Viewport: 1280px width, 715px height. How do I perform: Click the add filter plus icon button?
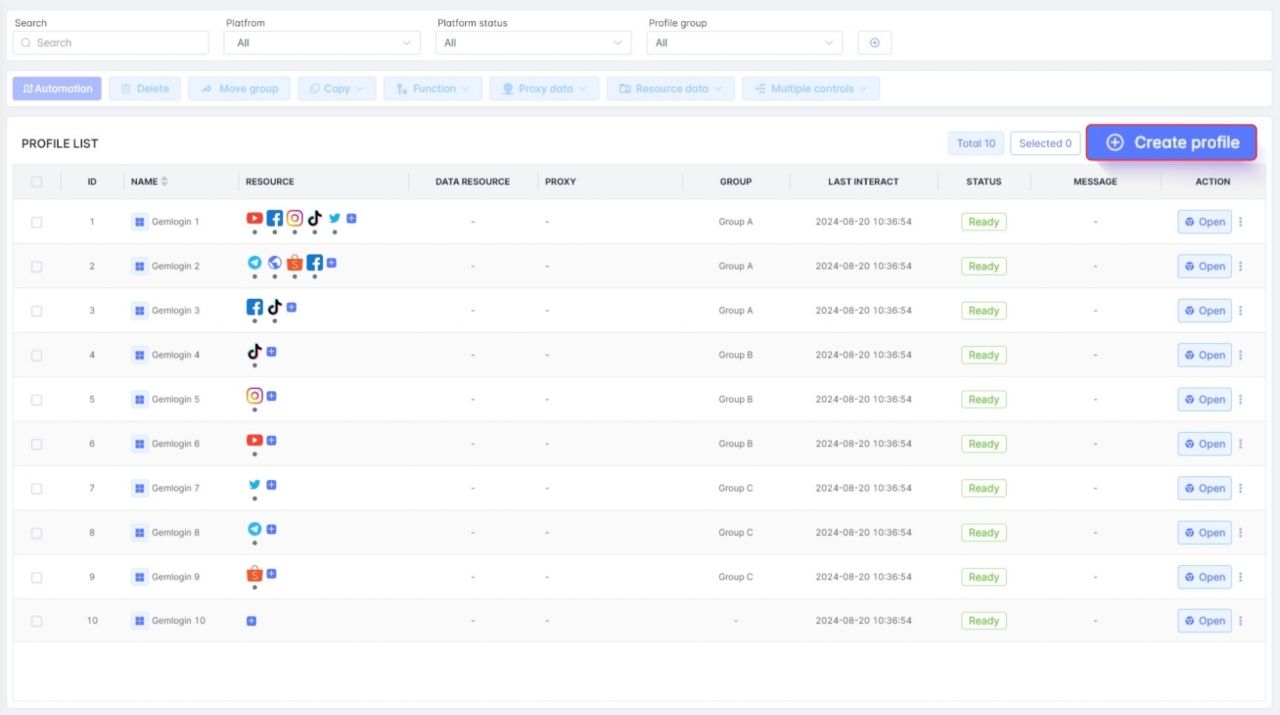point(874,43)
